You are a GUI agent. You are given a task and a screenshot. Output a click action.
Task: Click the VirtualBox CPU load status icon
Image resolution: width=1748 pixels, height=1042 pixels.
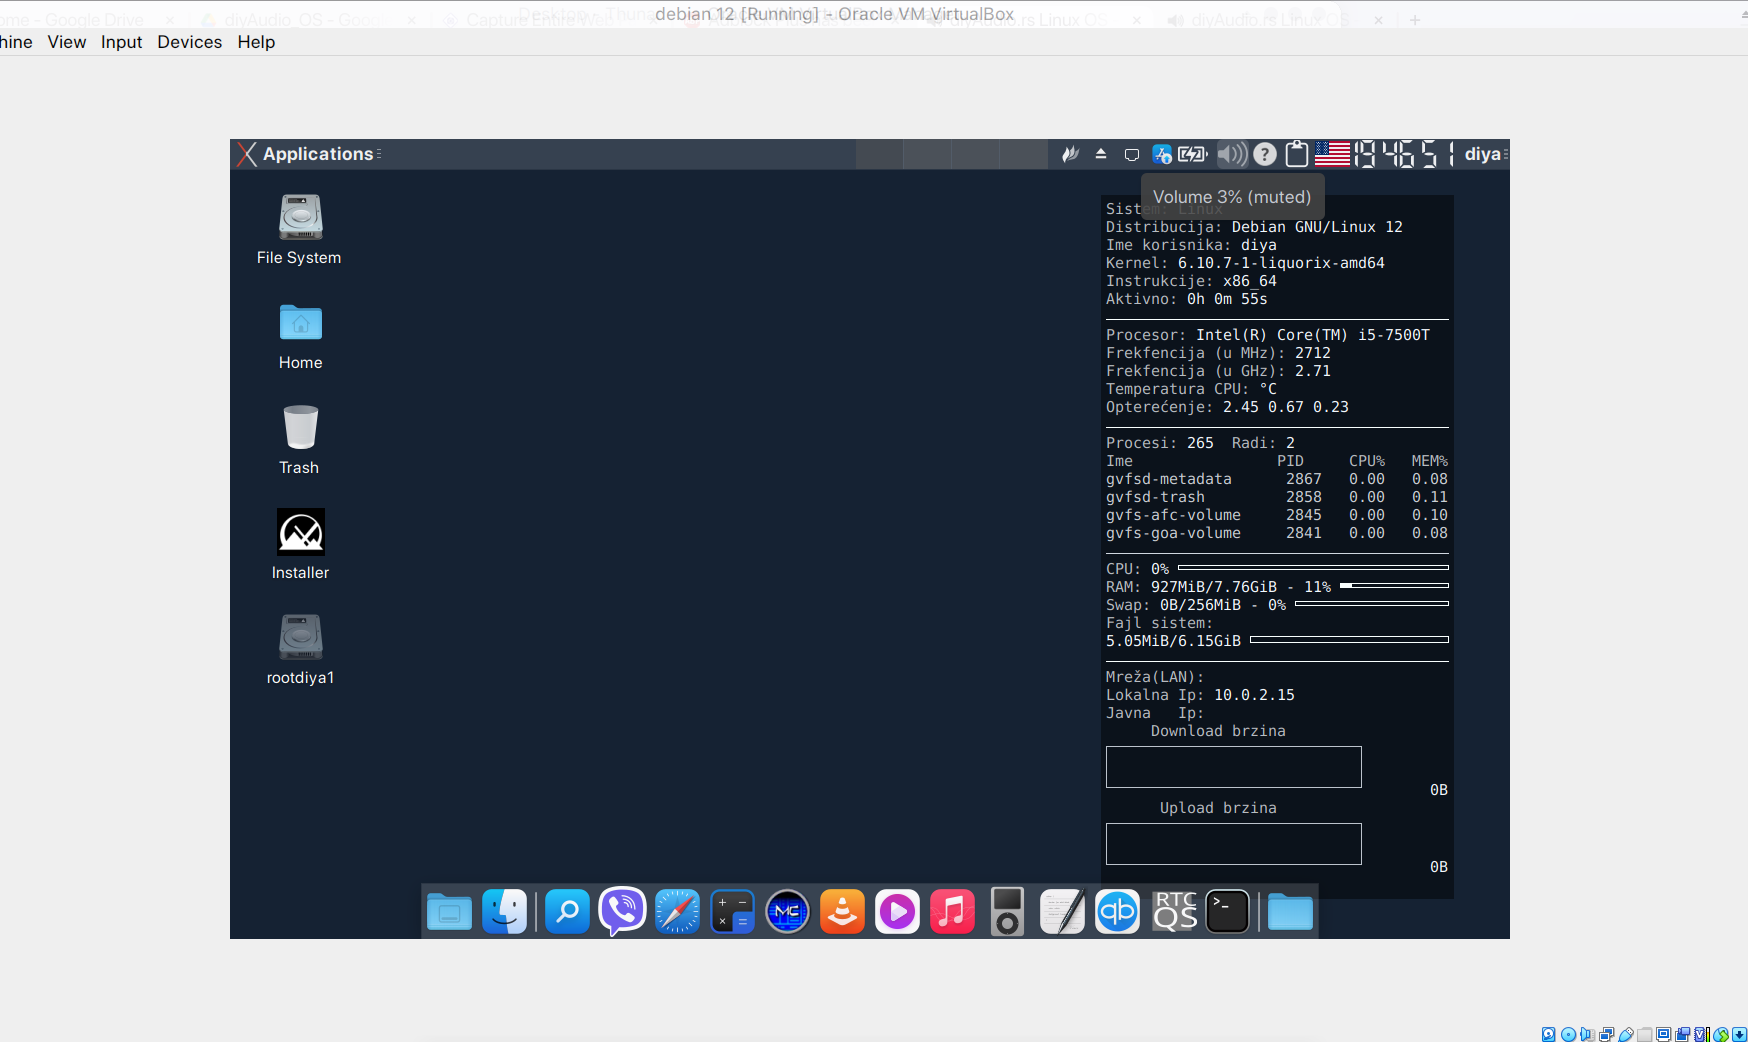1702,1035
